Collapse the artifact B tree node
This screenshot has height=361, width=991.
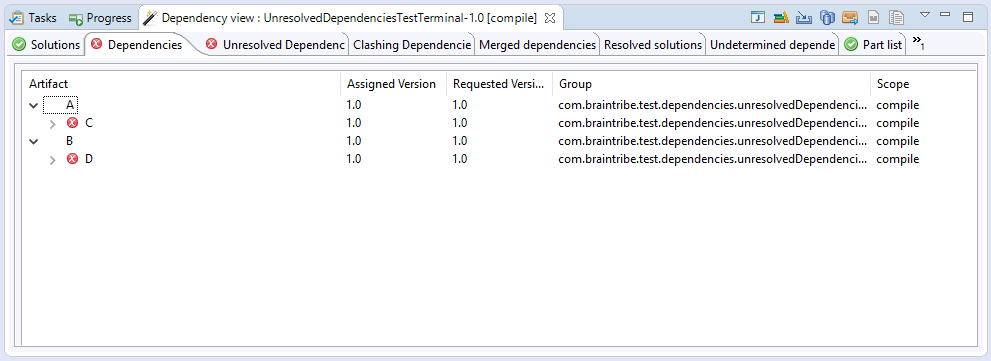34,141
